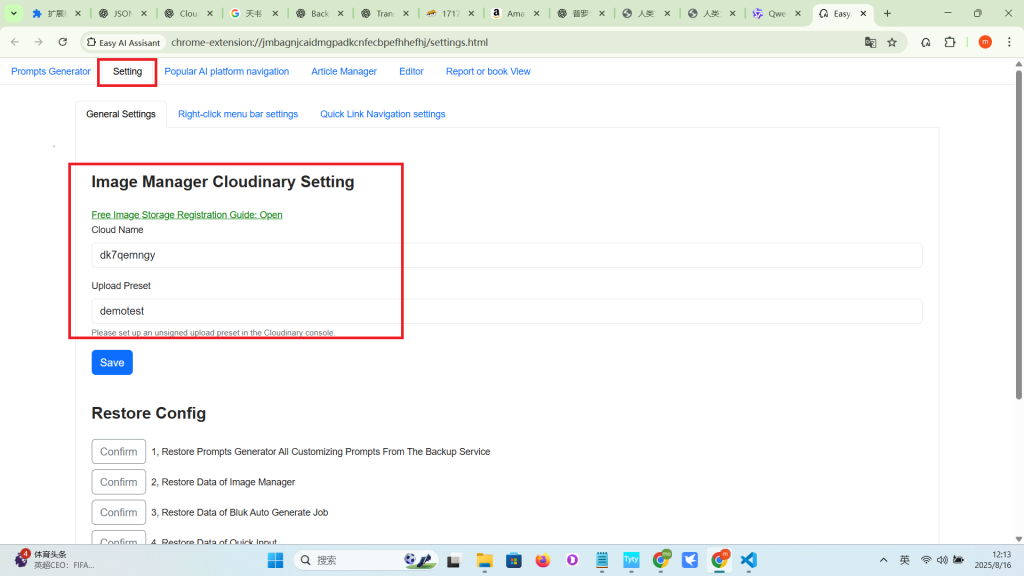Open Report or book View
This screenshot has height=576, width=1024.
pos(488,71)
